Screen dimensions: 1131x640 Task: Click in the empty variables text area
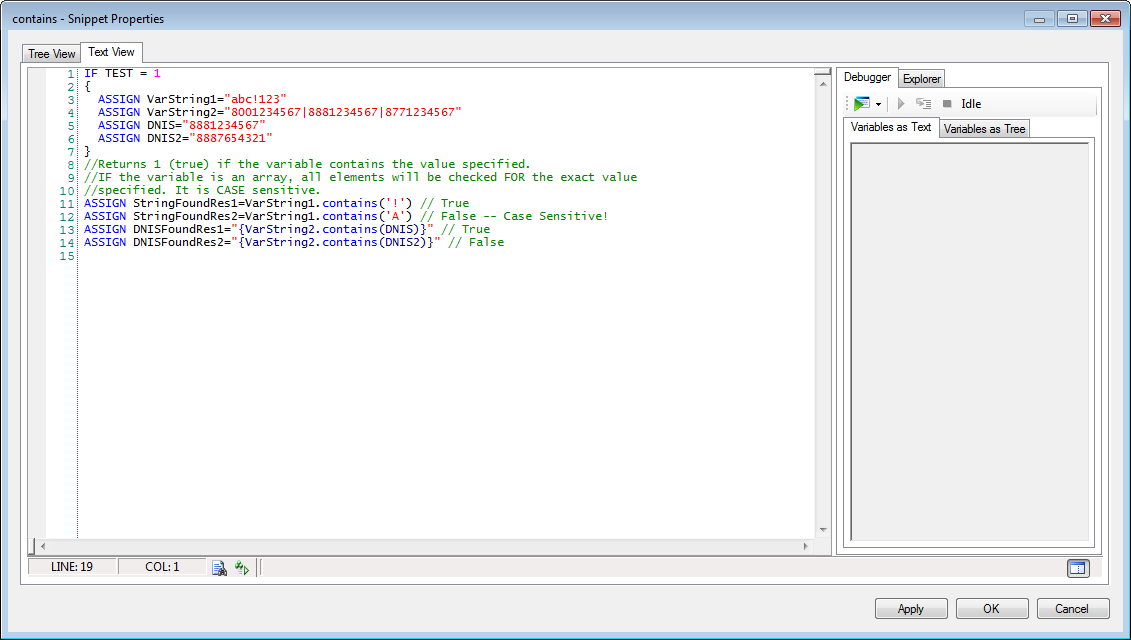969,341
